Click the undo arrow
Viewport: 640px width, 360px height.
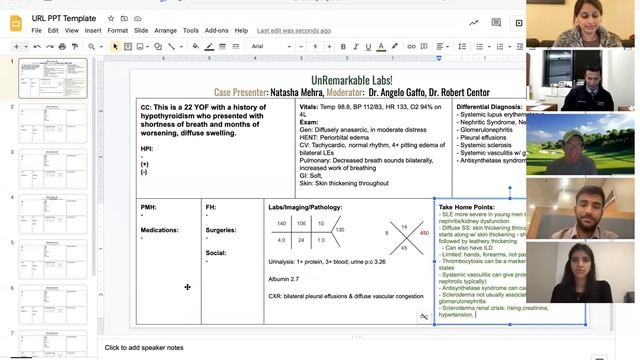tap(37, 47)
